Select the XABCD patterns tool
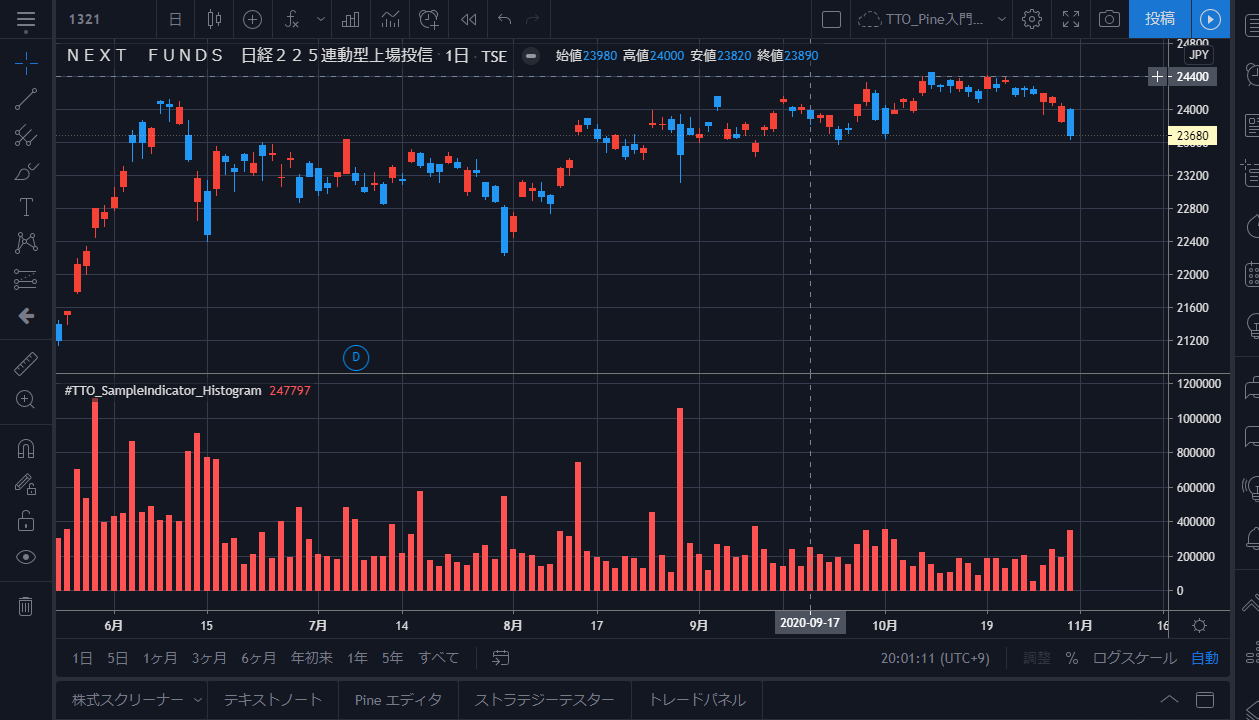 26,243
